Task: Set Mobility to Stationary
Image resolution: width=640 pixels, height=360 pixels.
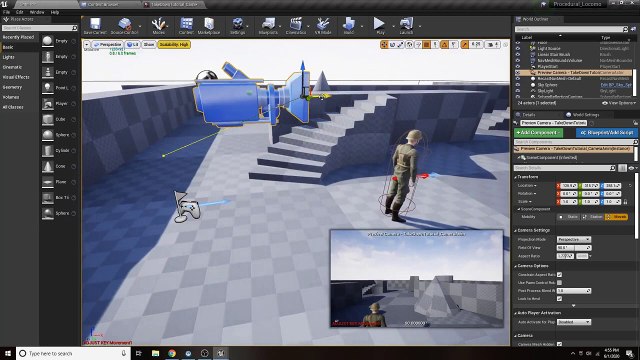Action: pyautogui.click(x=593, y=217)
